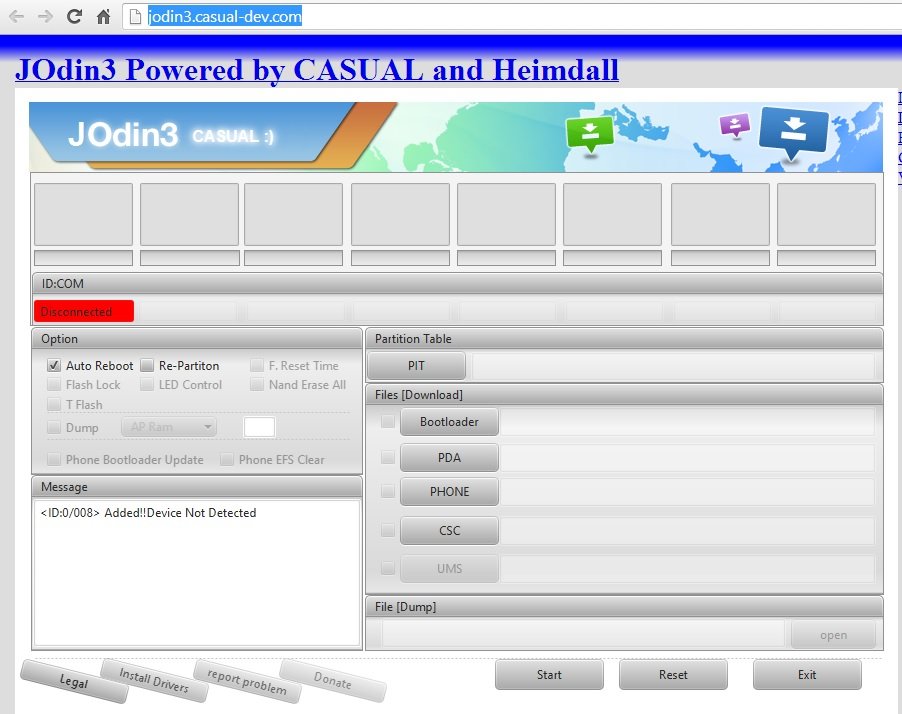Toggle the Dump checkbox
Screen dimensions: 902x714
pyautogui.click(x=54, y=427)
